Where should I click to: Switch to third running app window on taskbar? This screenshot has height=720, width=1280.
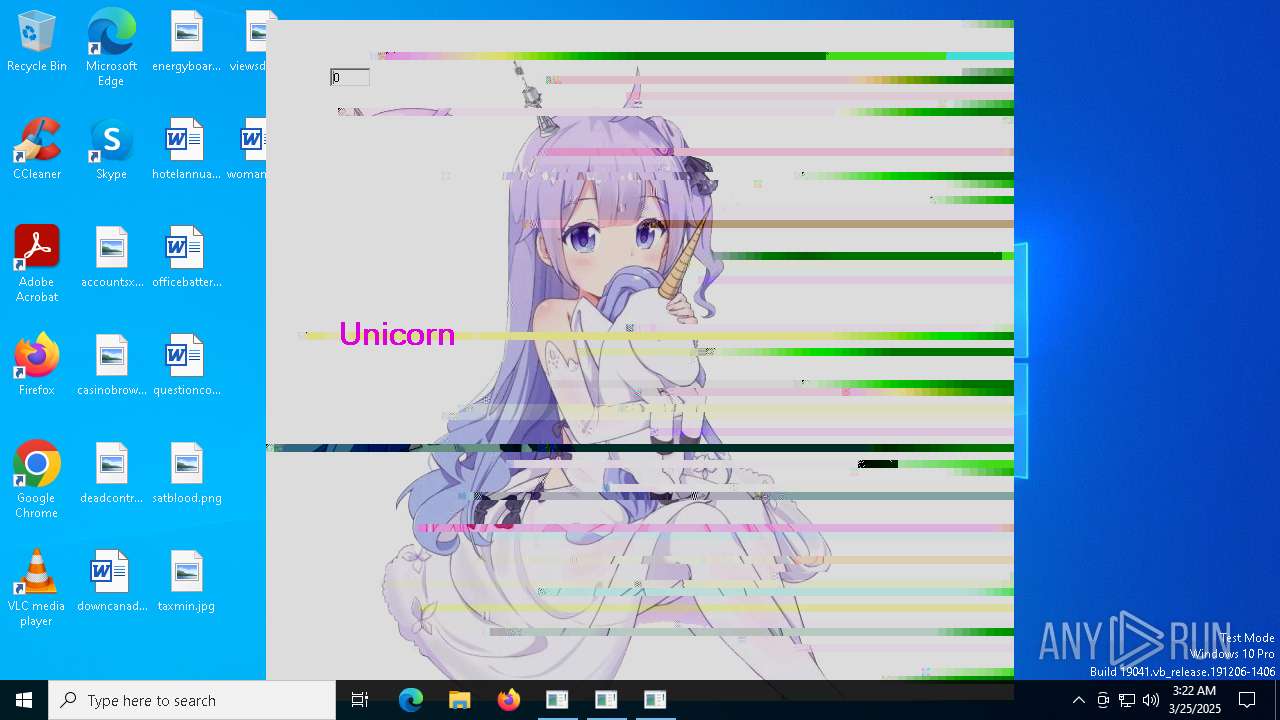click(x=655, y=700)
